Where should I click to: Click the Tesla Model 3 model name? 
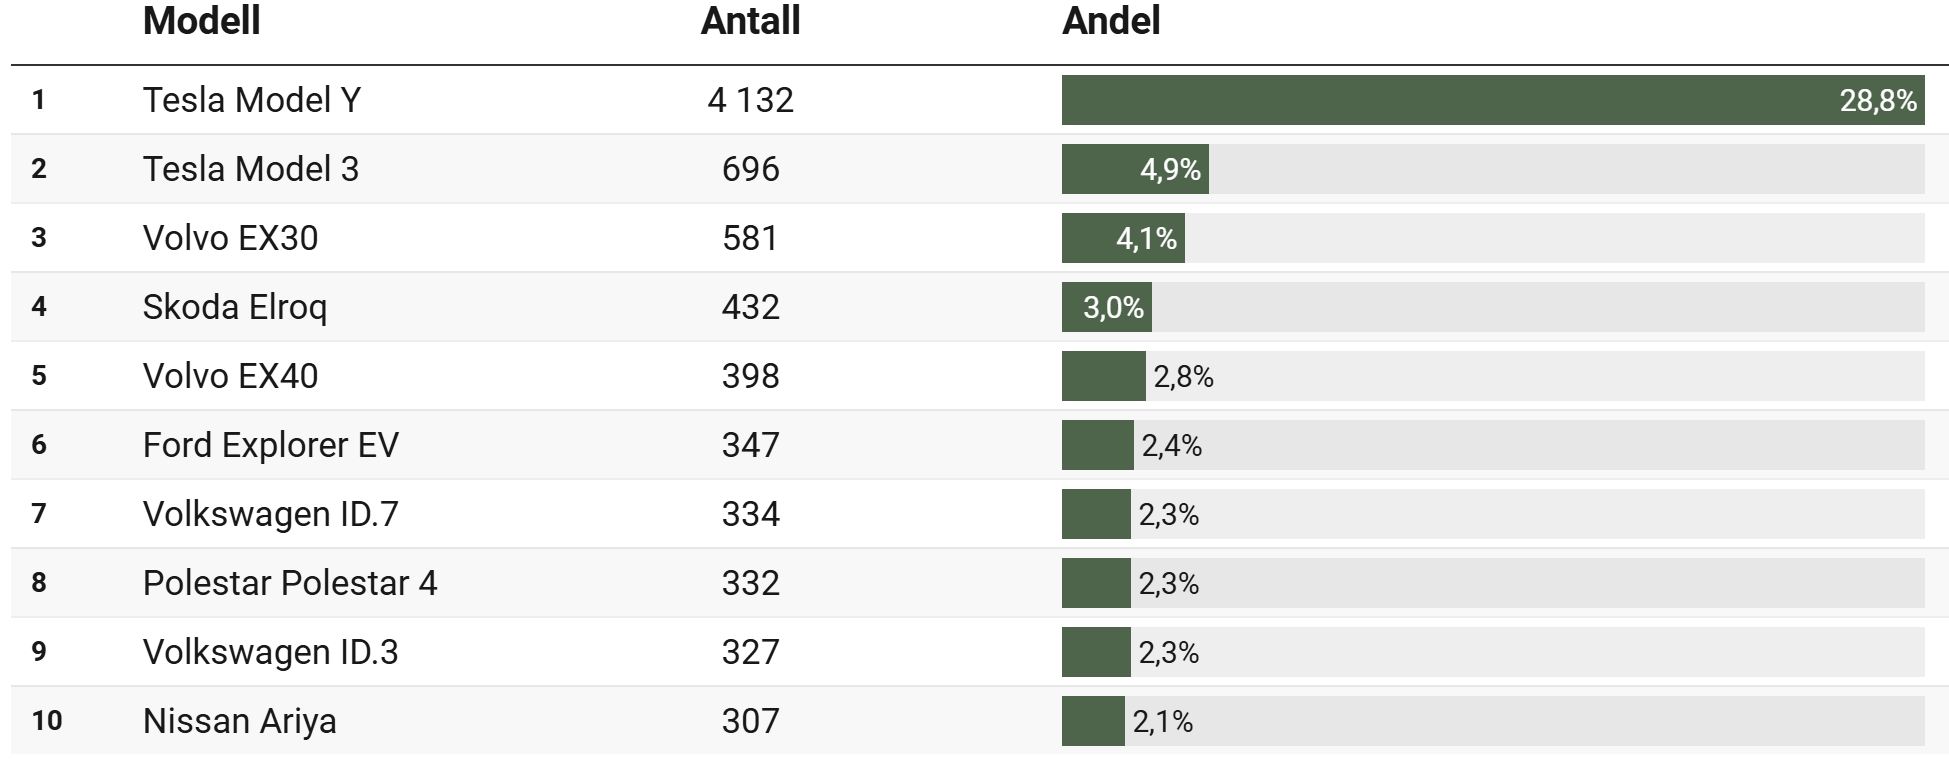pyautogui.click(x=250, y=169)
